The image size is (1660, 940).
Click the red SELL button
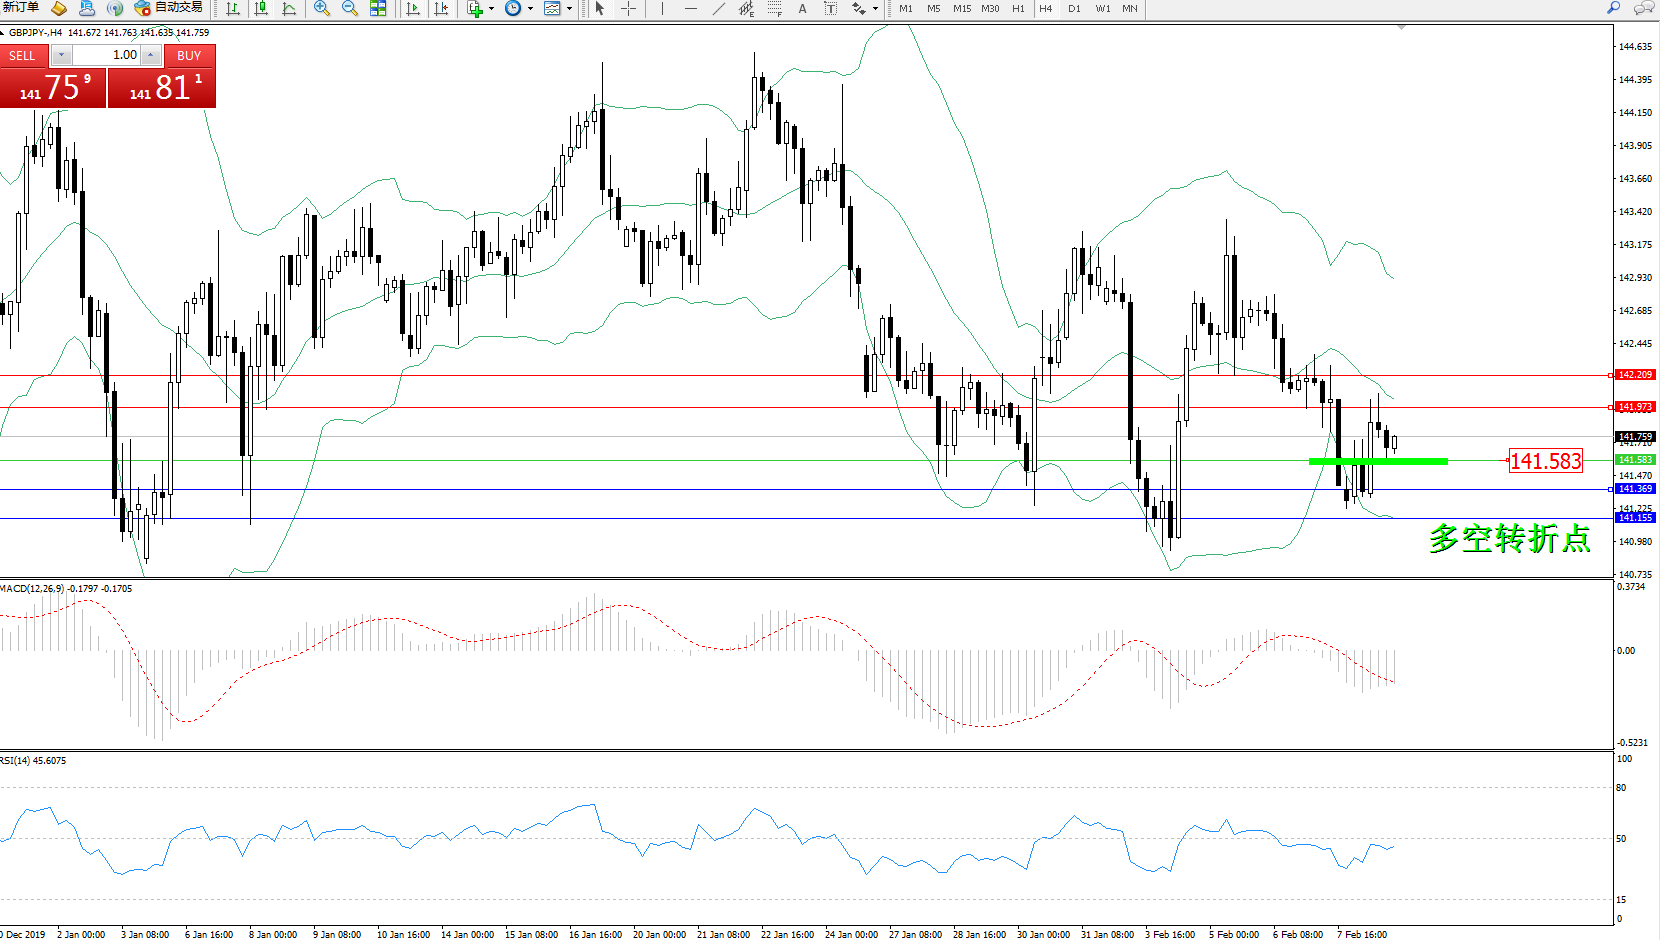[x=22, y=55]
